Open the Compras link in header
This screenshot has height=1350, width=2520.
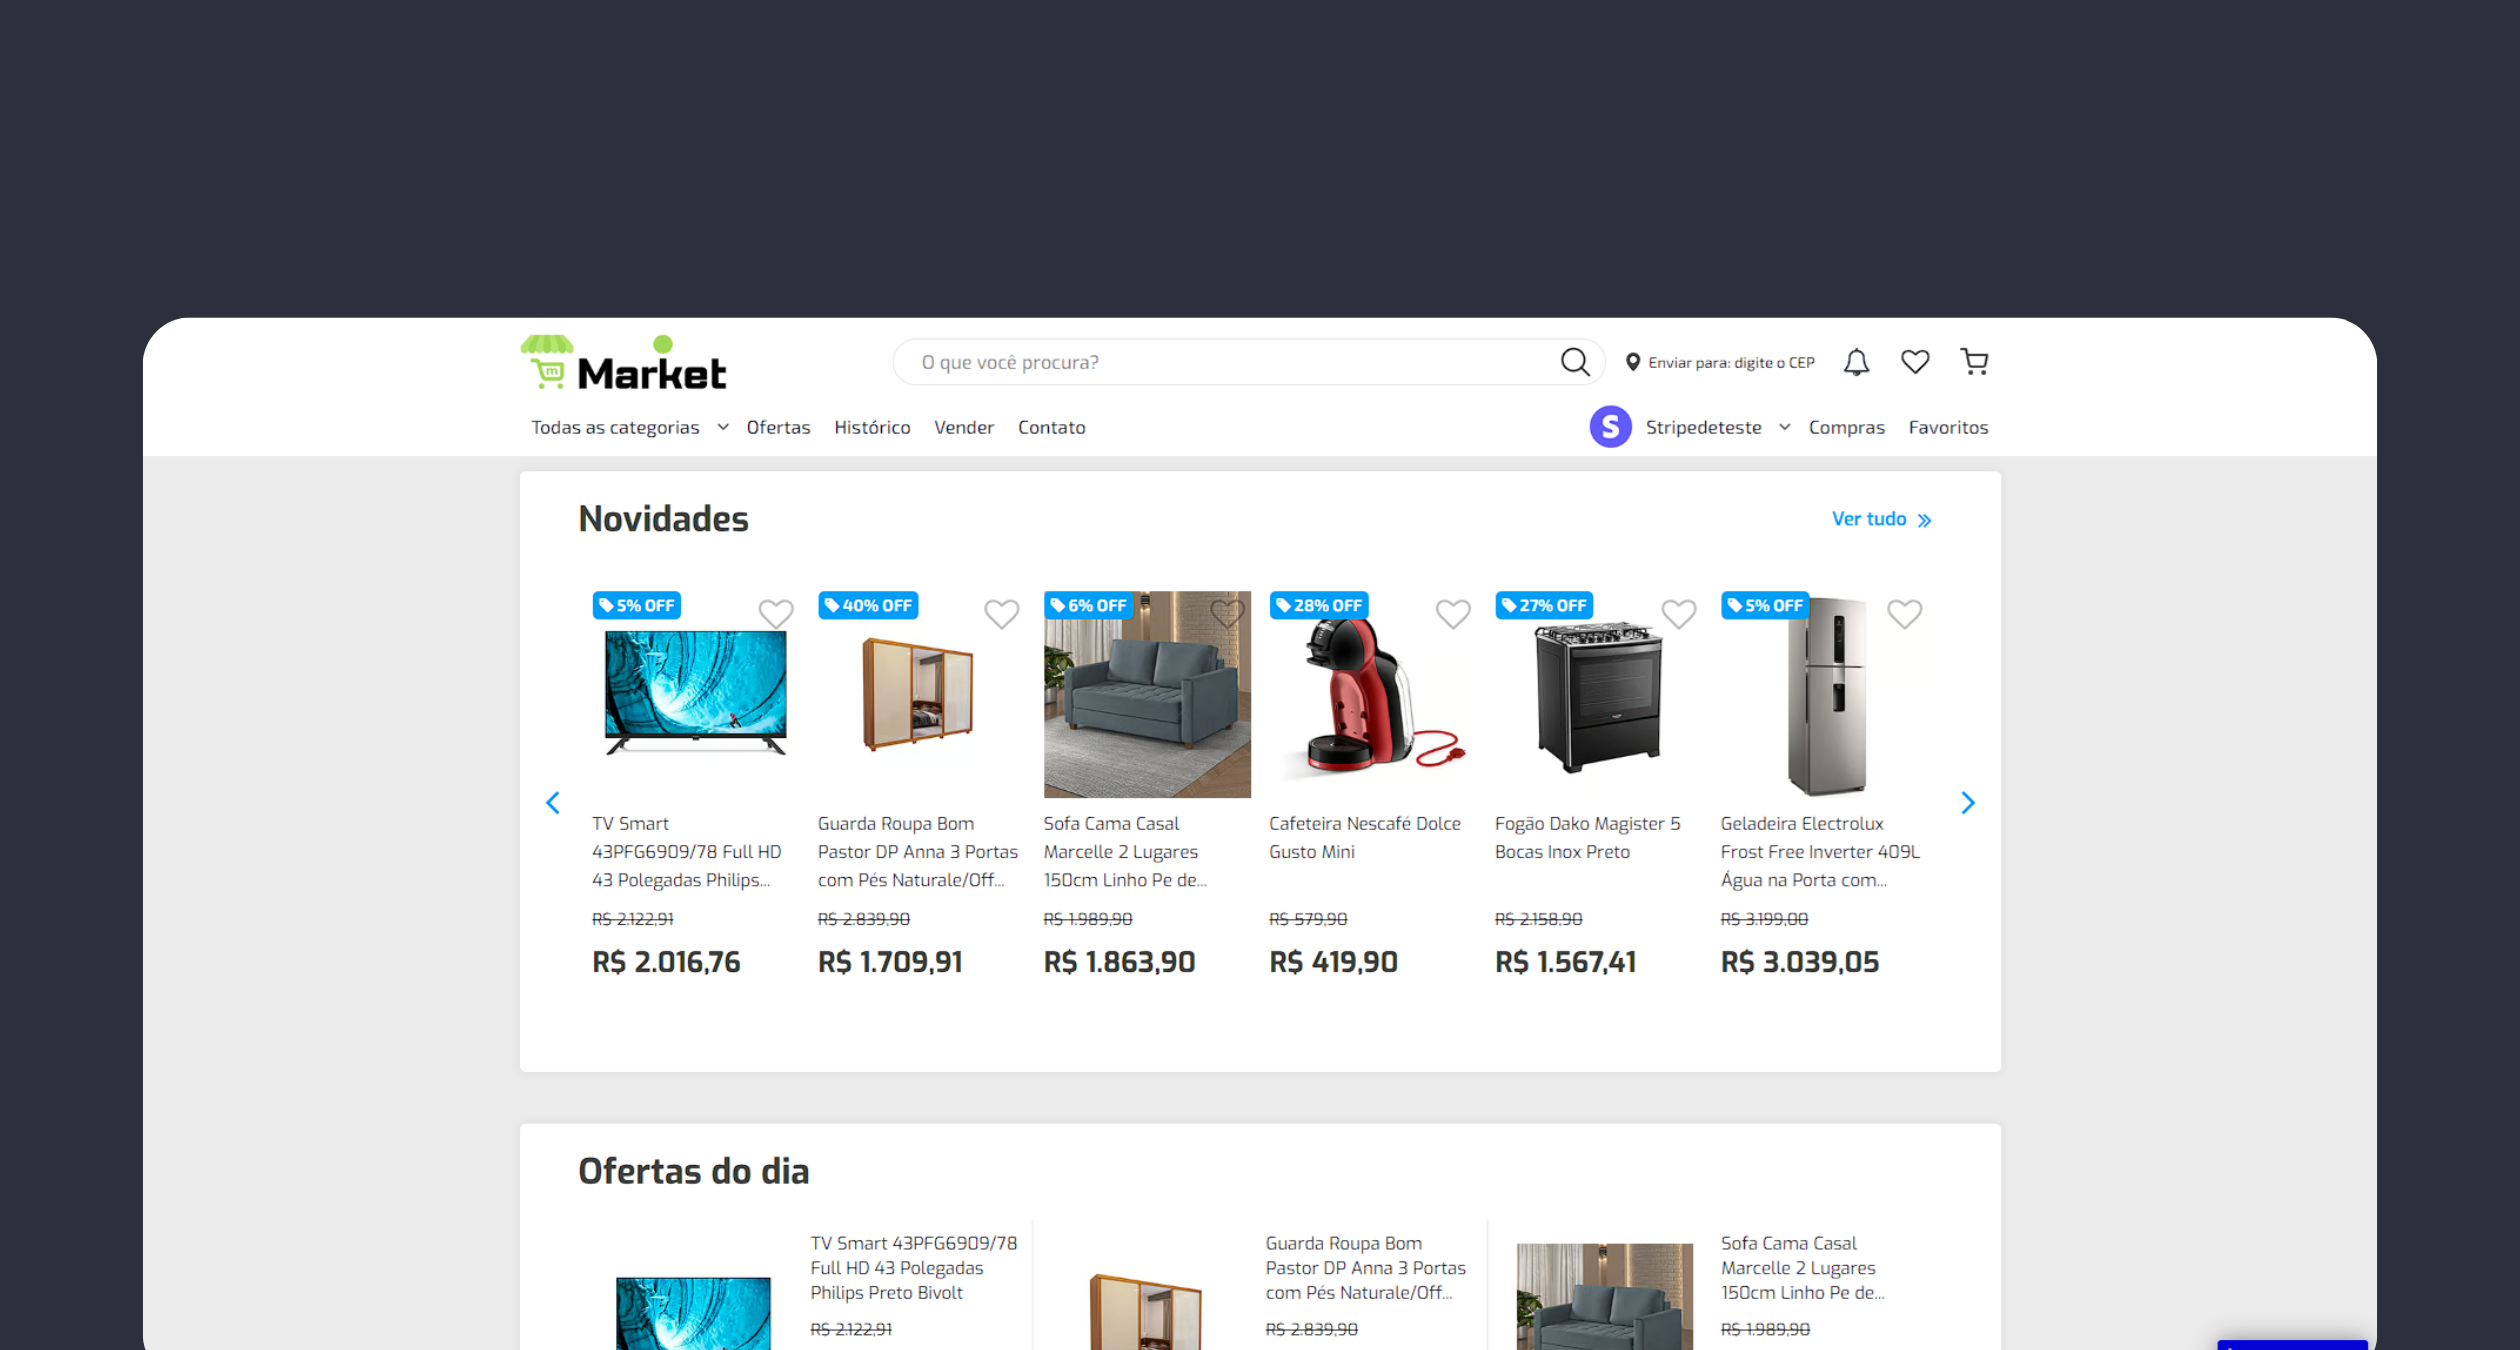coord(1846,427)
